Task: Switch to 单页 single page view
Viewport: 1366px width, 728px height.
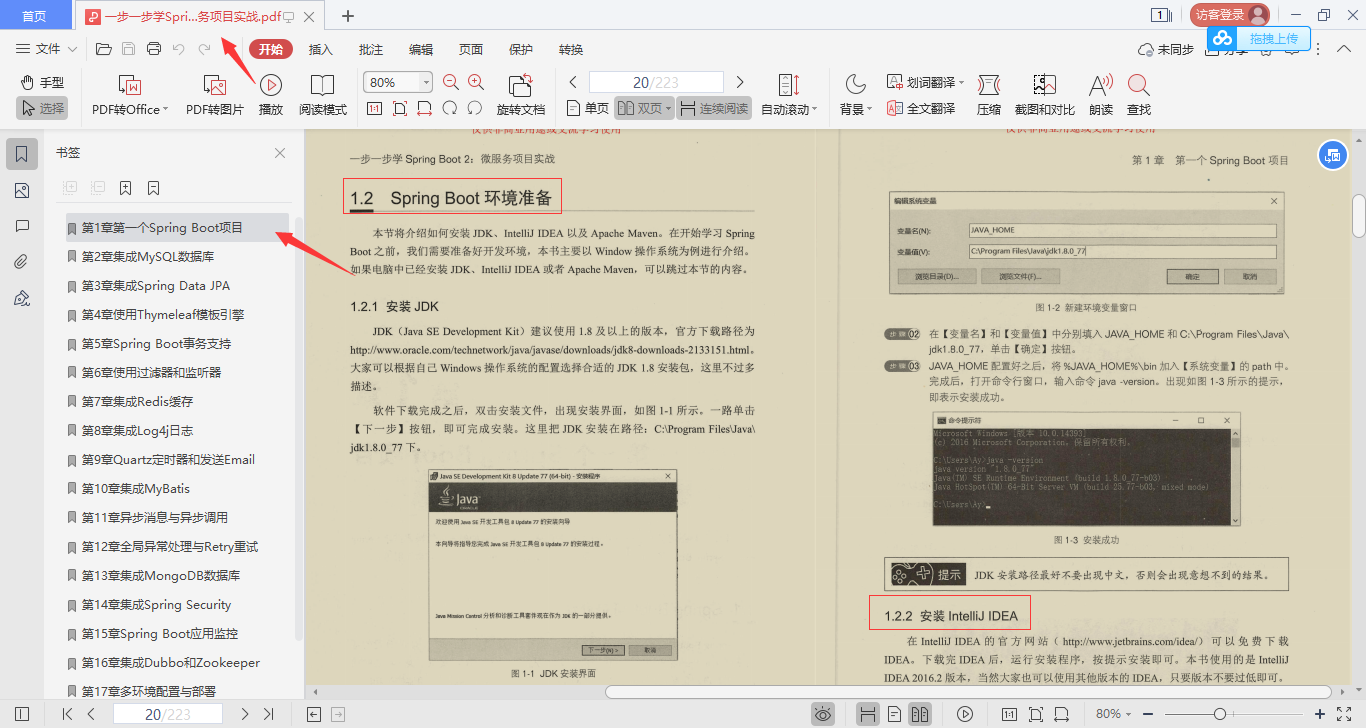Action: 587,108
